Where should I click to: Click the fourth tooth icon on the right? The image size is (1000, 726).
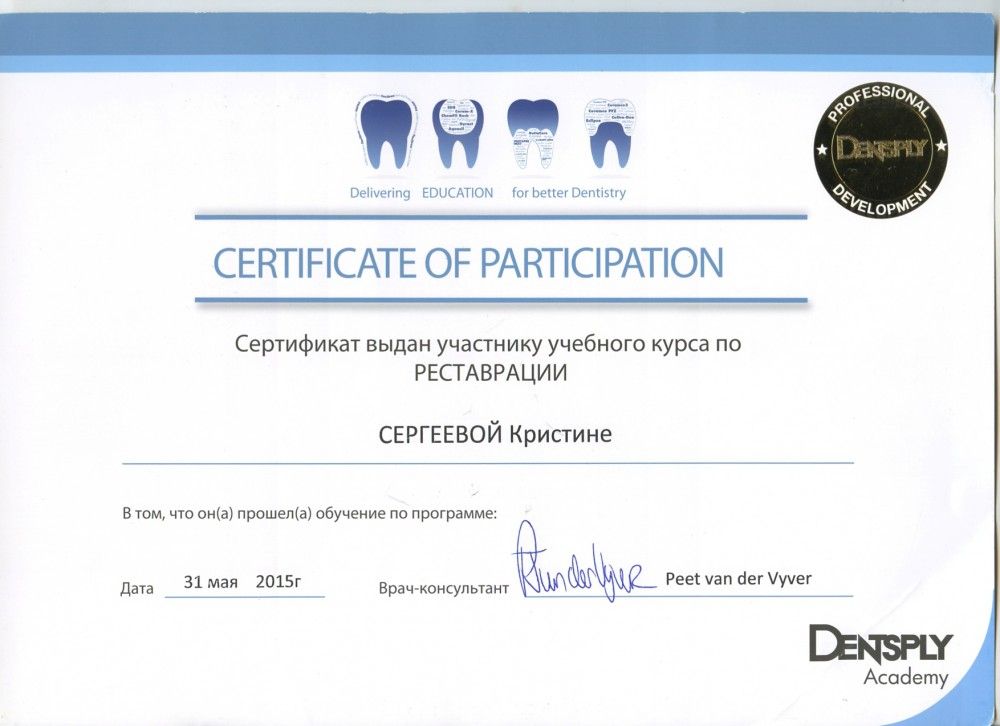pos(609,135)
